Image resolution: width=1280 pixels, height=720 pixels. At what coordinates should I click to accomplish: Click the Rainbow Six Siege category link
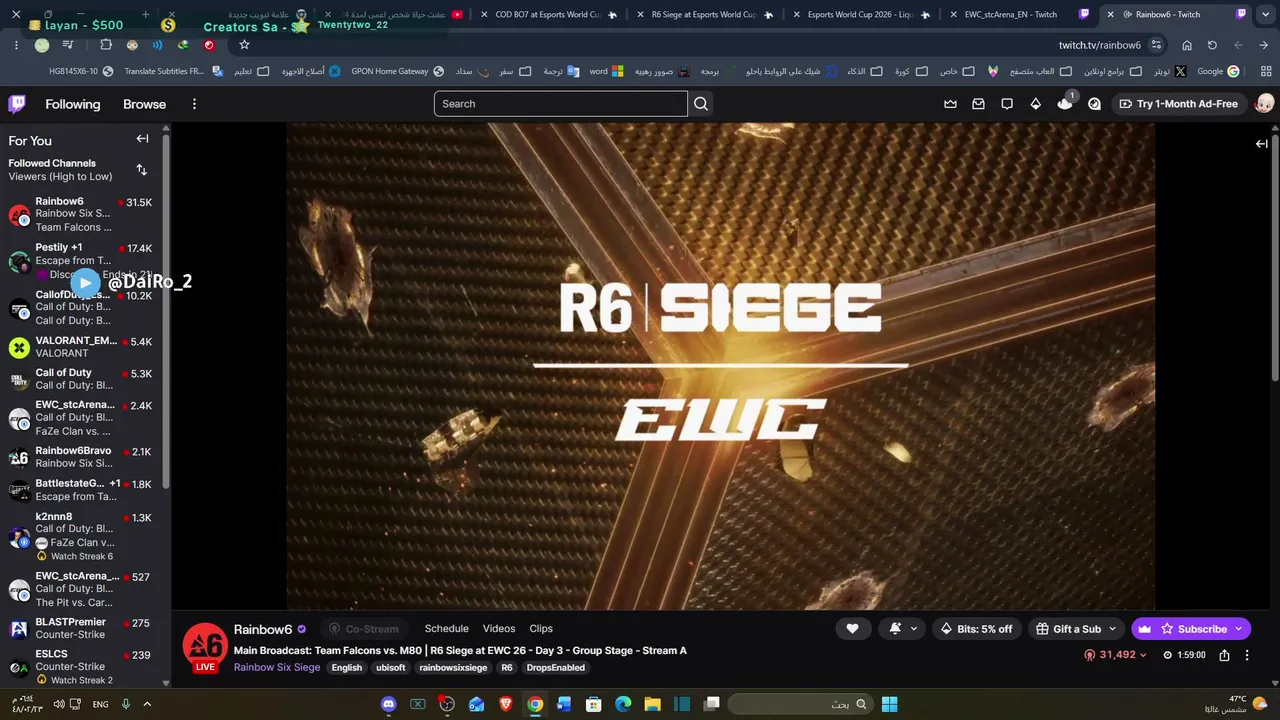[277, 668]
